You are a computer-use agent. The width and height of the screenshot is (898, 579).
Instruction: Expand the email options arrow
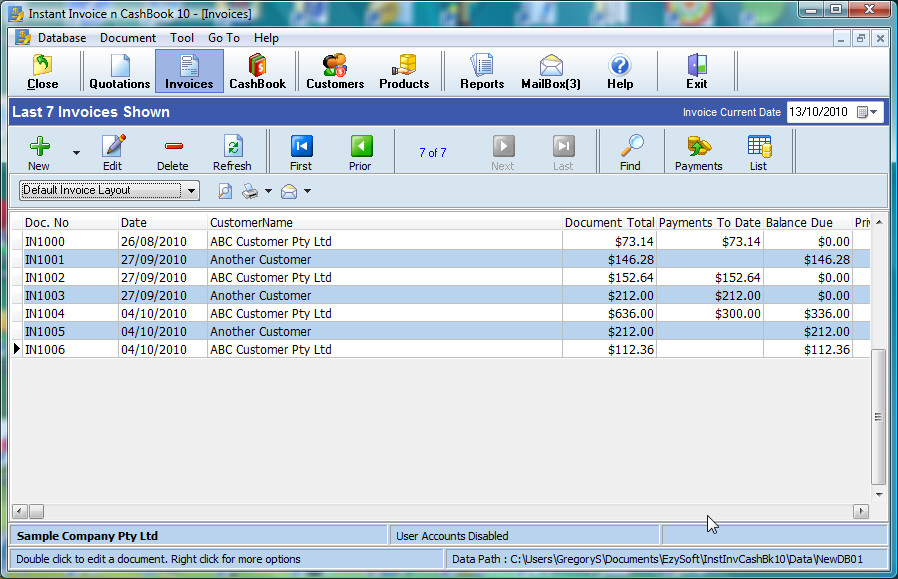click(x=308, y=191)
